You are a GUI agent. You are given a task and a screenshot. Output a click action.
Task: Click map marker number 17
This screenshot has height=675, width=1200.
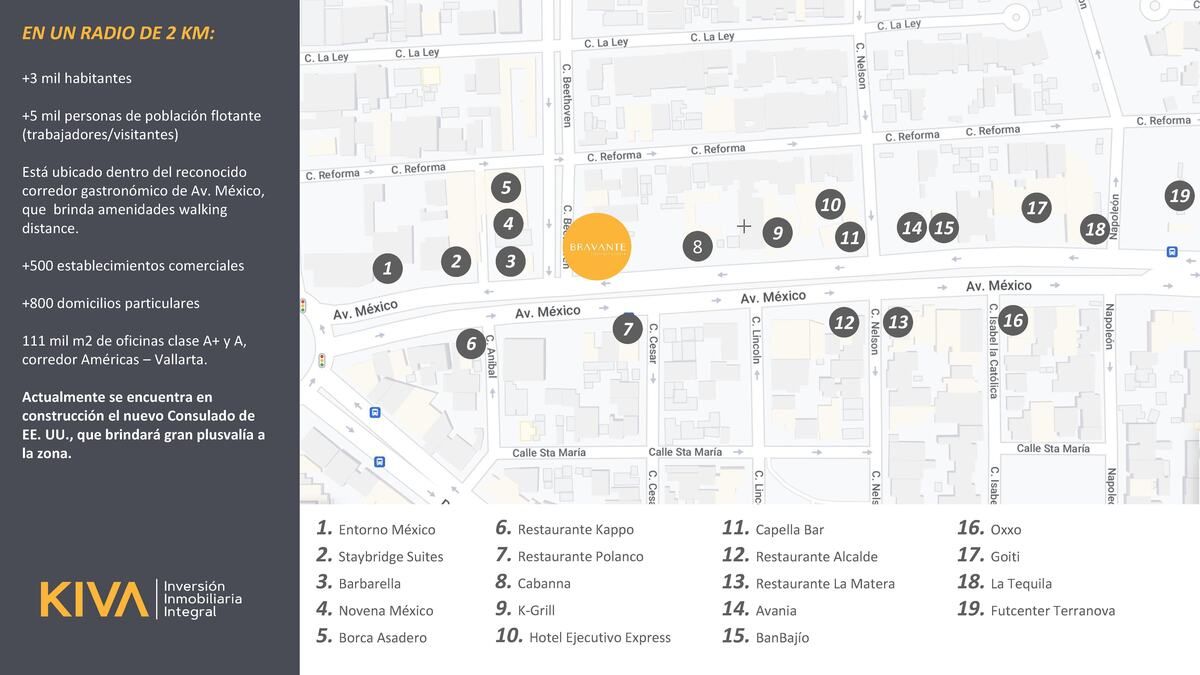click(x=1037, y=207)
